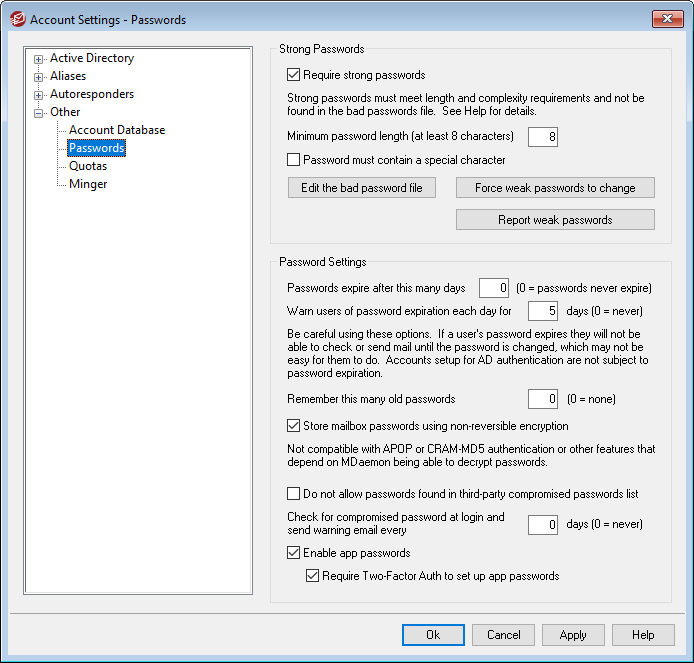694x663 pixels.
Task: Uncheck Store mailbox passwords using non-reversible encryption
Action: pyautogui.click(x=294, y=426)
